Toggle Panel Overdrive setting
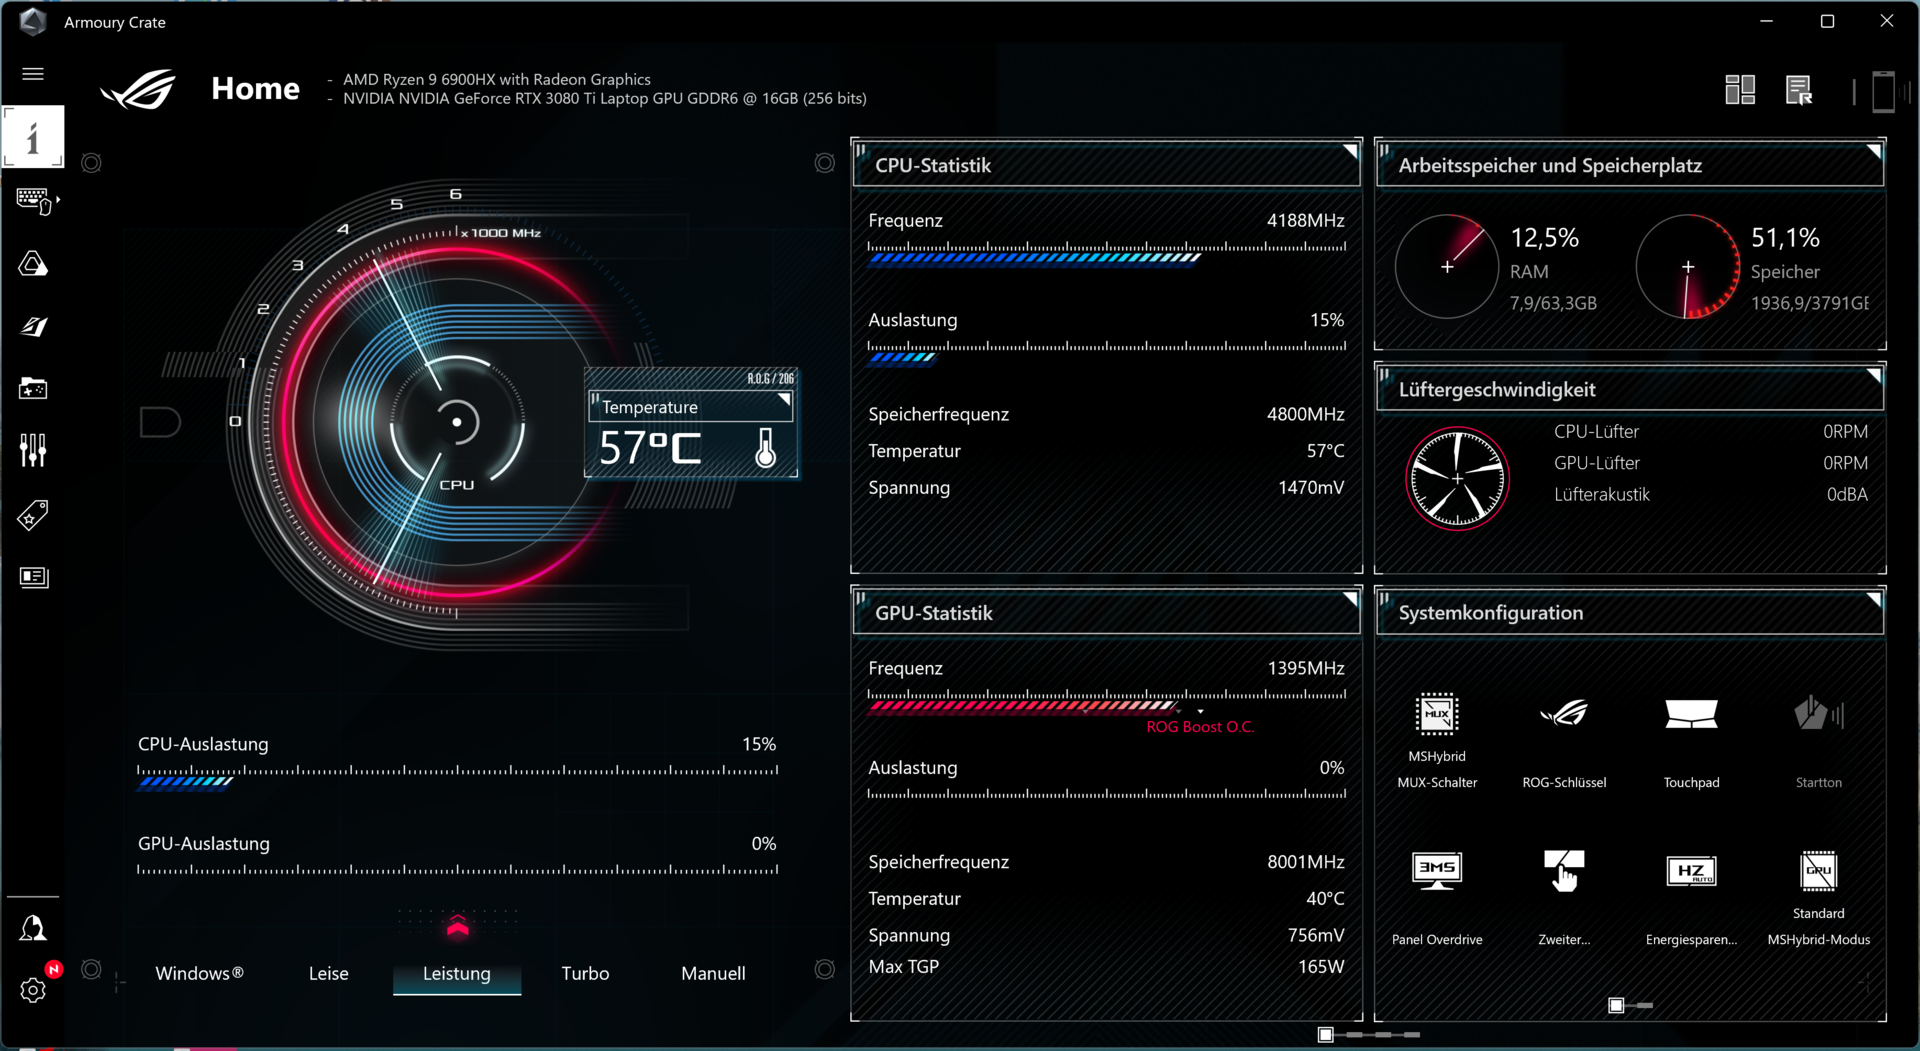The image size is (1920, 1051). [1437, 871]
